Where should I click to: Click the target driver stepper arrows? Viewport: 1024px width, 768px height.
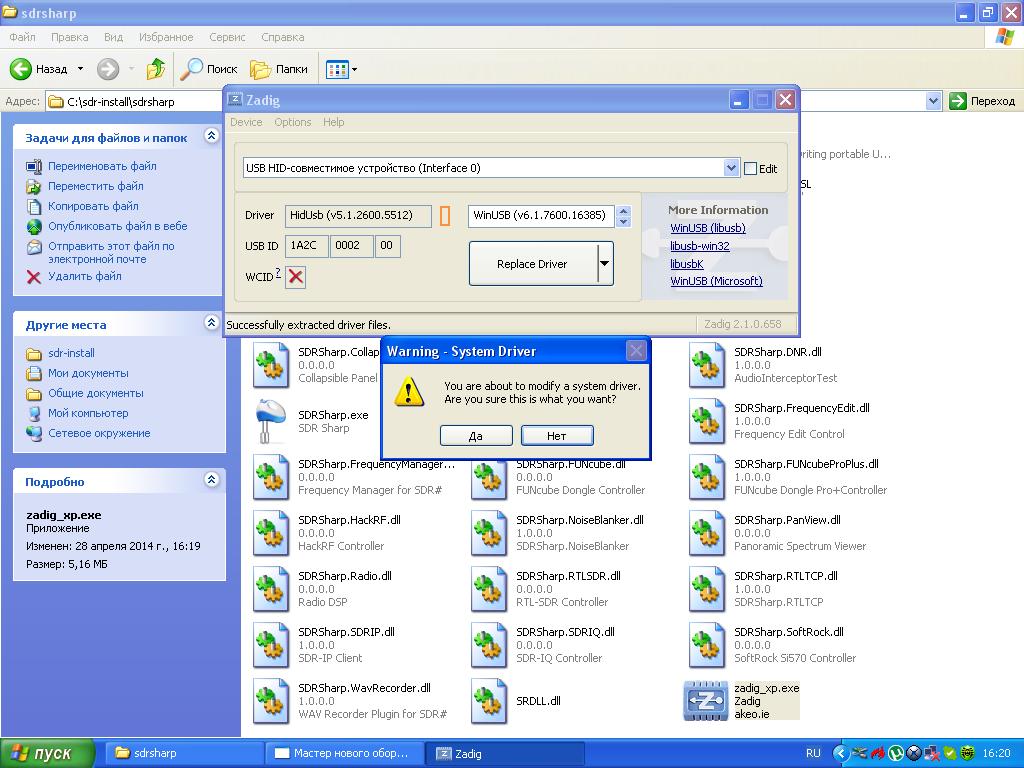coord(624,216)
